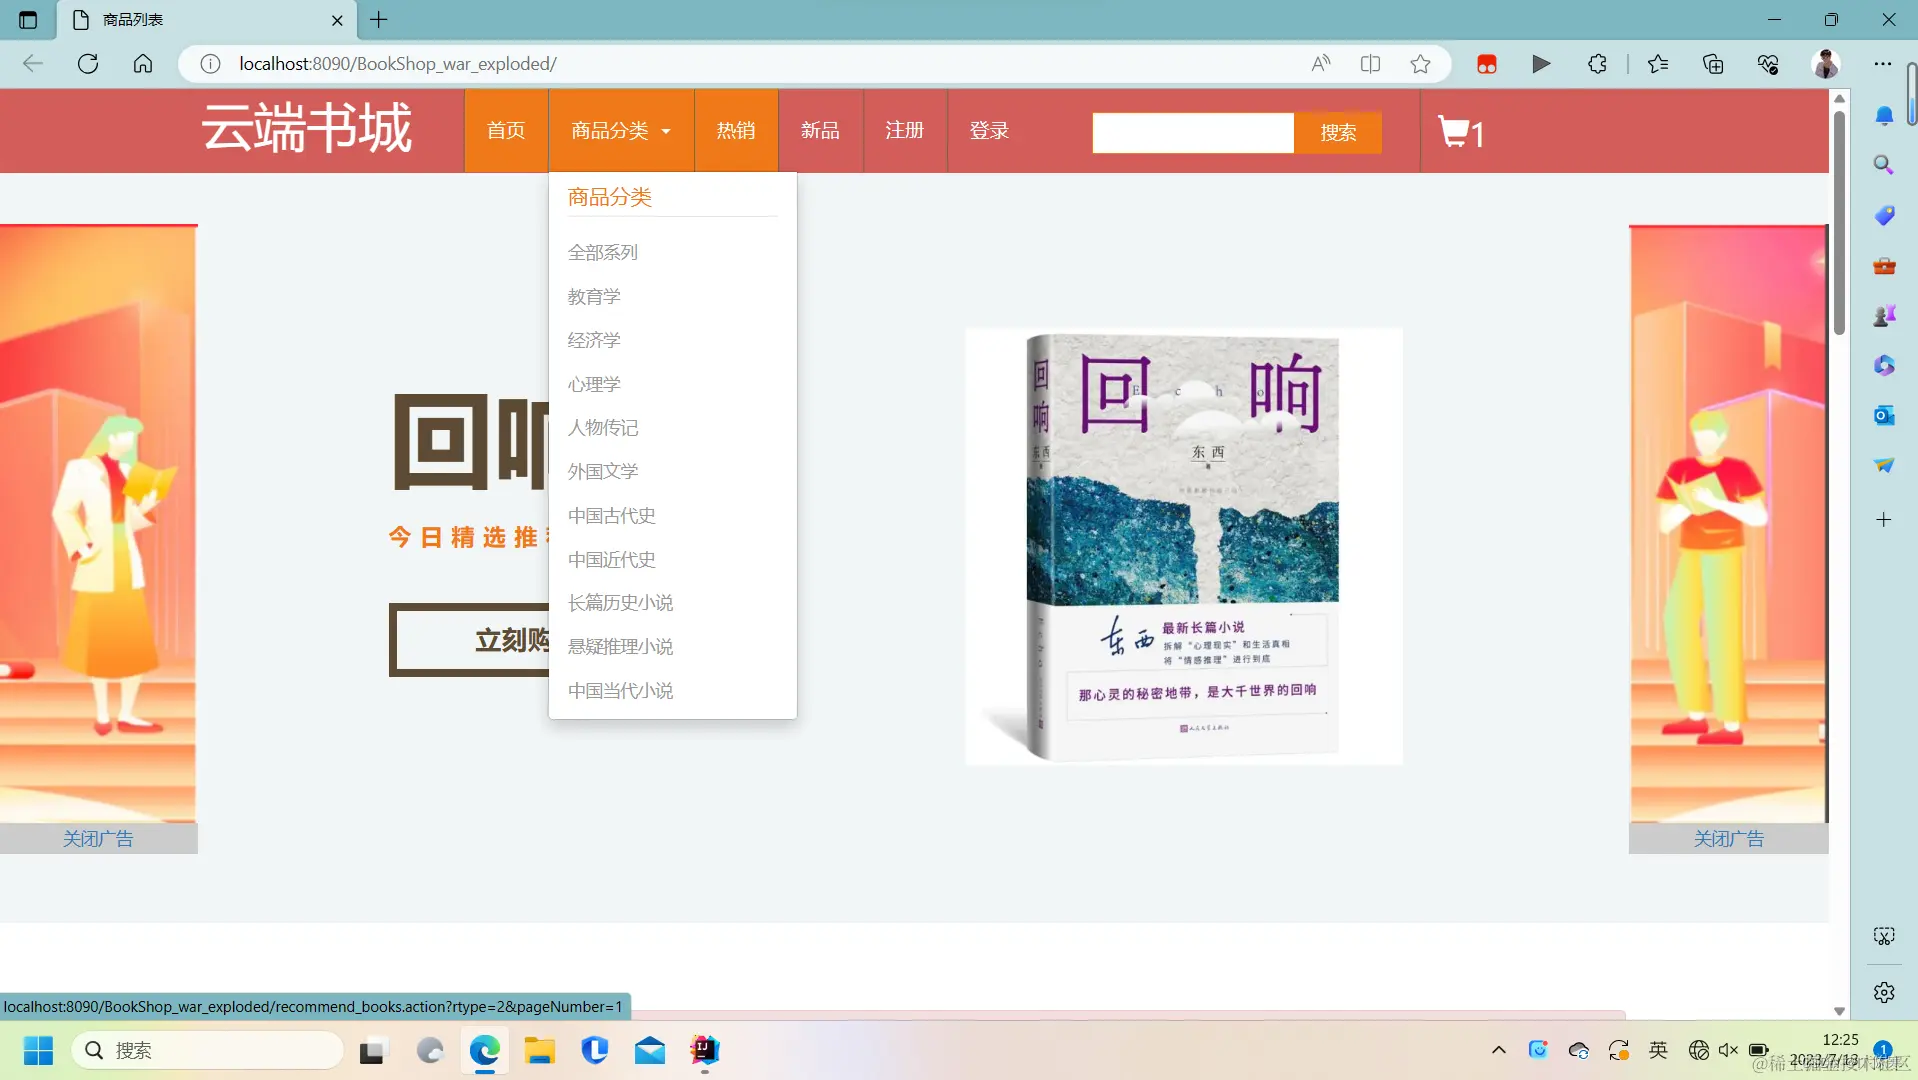Viewport: 1918px width, 1080px height.
Task: Select 经济学 category
Action: 594,341
